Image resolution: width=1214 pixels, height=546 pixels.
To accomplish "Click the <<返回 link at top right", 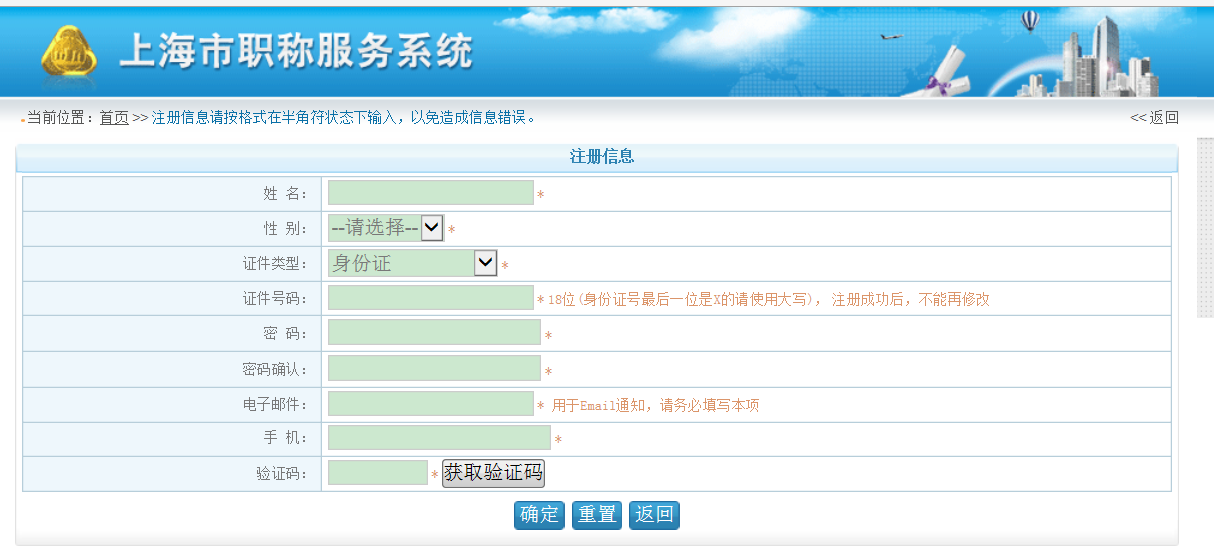I will point(1154,118).
